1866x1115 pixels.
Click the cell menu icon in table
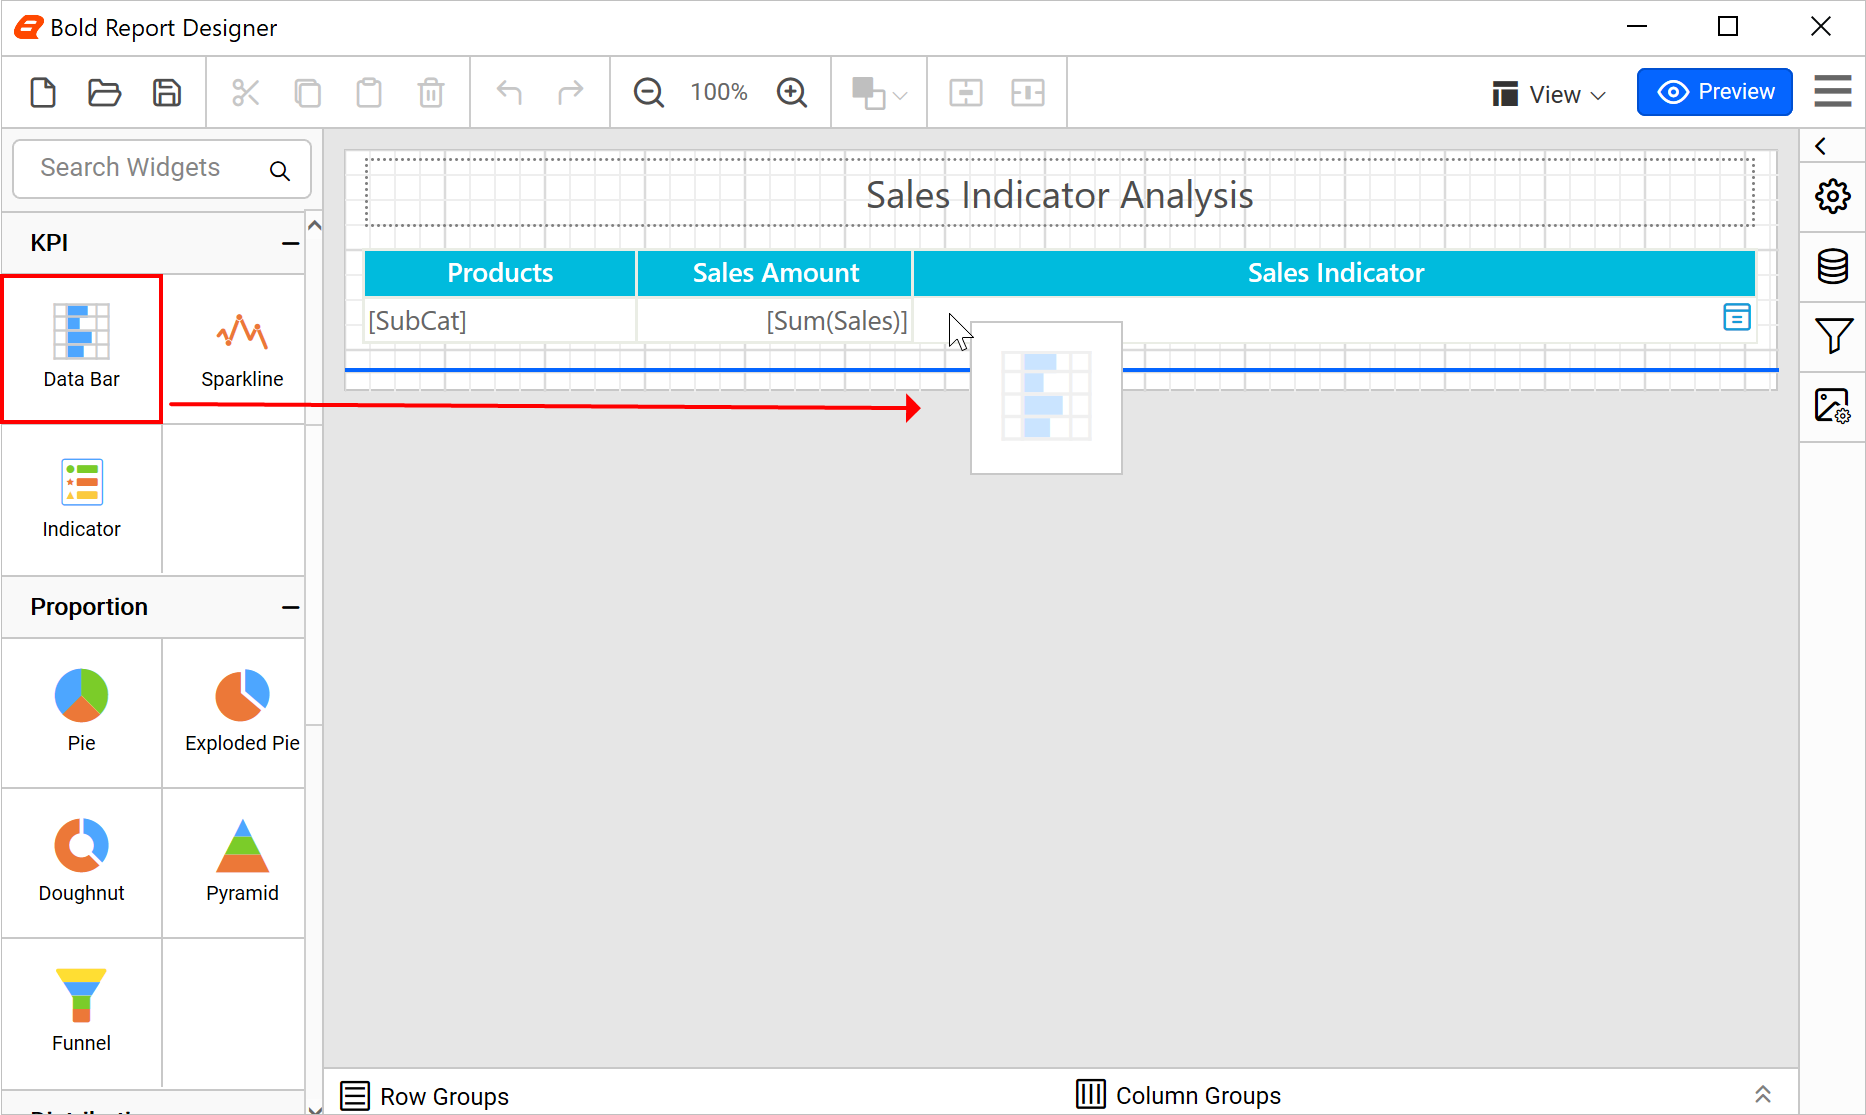click(1737, 317)
